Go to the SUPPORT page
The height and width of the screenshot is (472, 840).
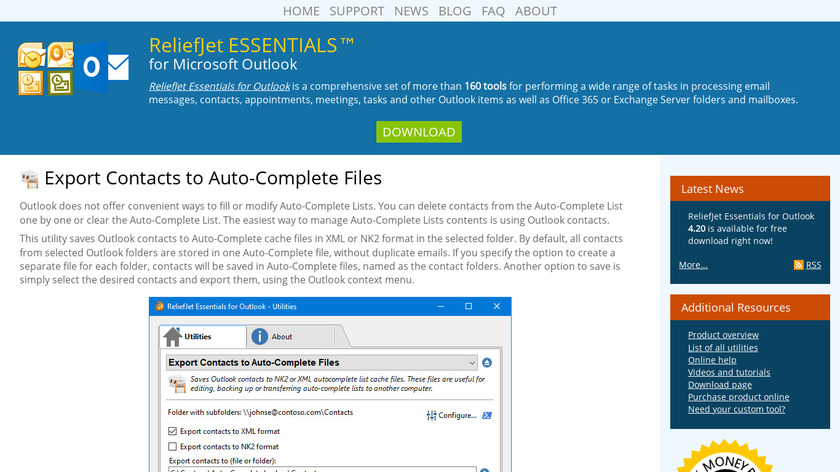point(357,11)
